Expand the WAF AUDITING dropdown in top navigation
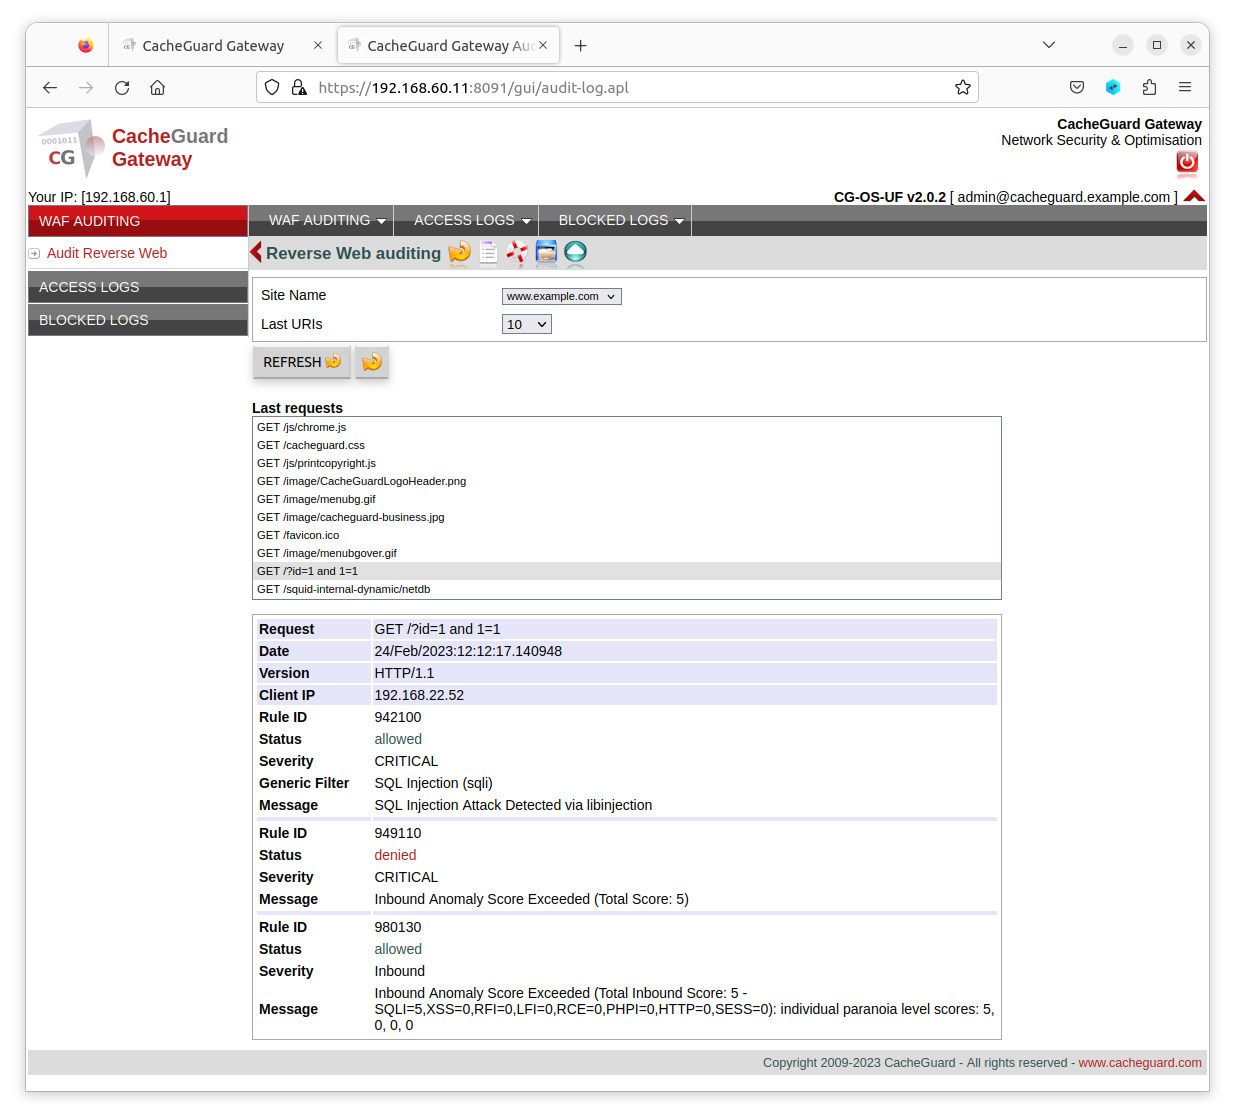The width and height of the screenshot is (1235, 1120). 320,220
